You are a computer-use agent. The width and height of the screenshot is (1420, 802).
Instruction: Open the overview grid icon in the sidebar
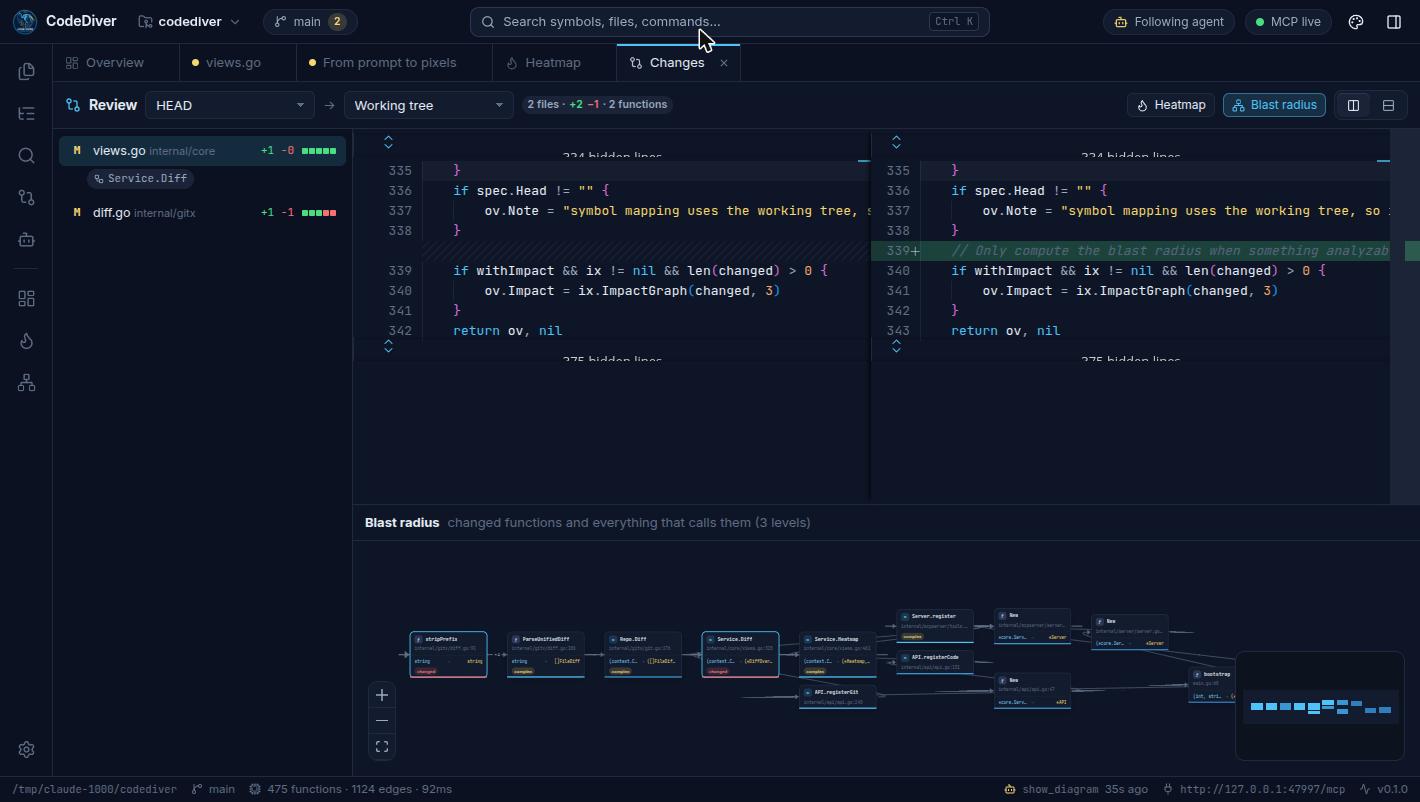point(27,299)
